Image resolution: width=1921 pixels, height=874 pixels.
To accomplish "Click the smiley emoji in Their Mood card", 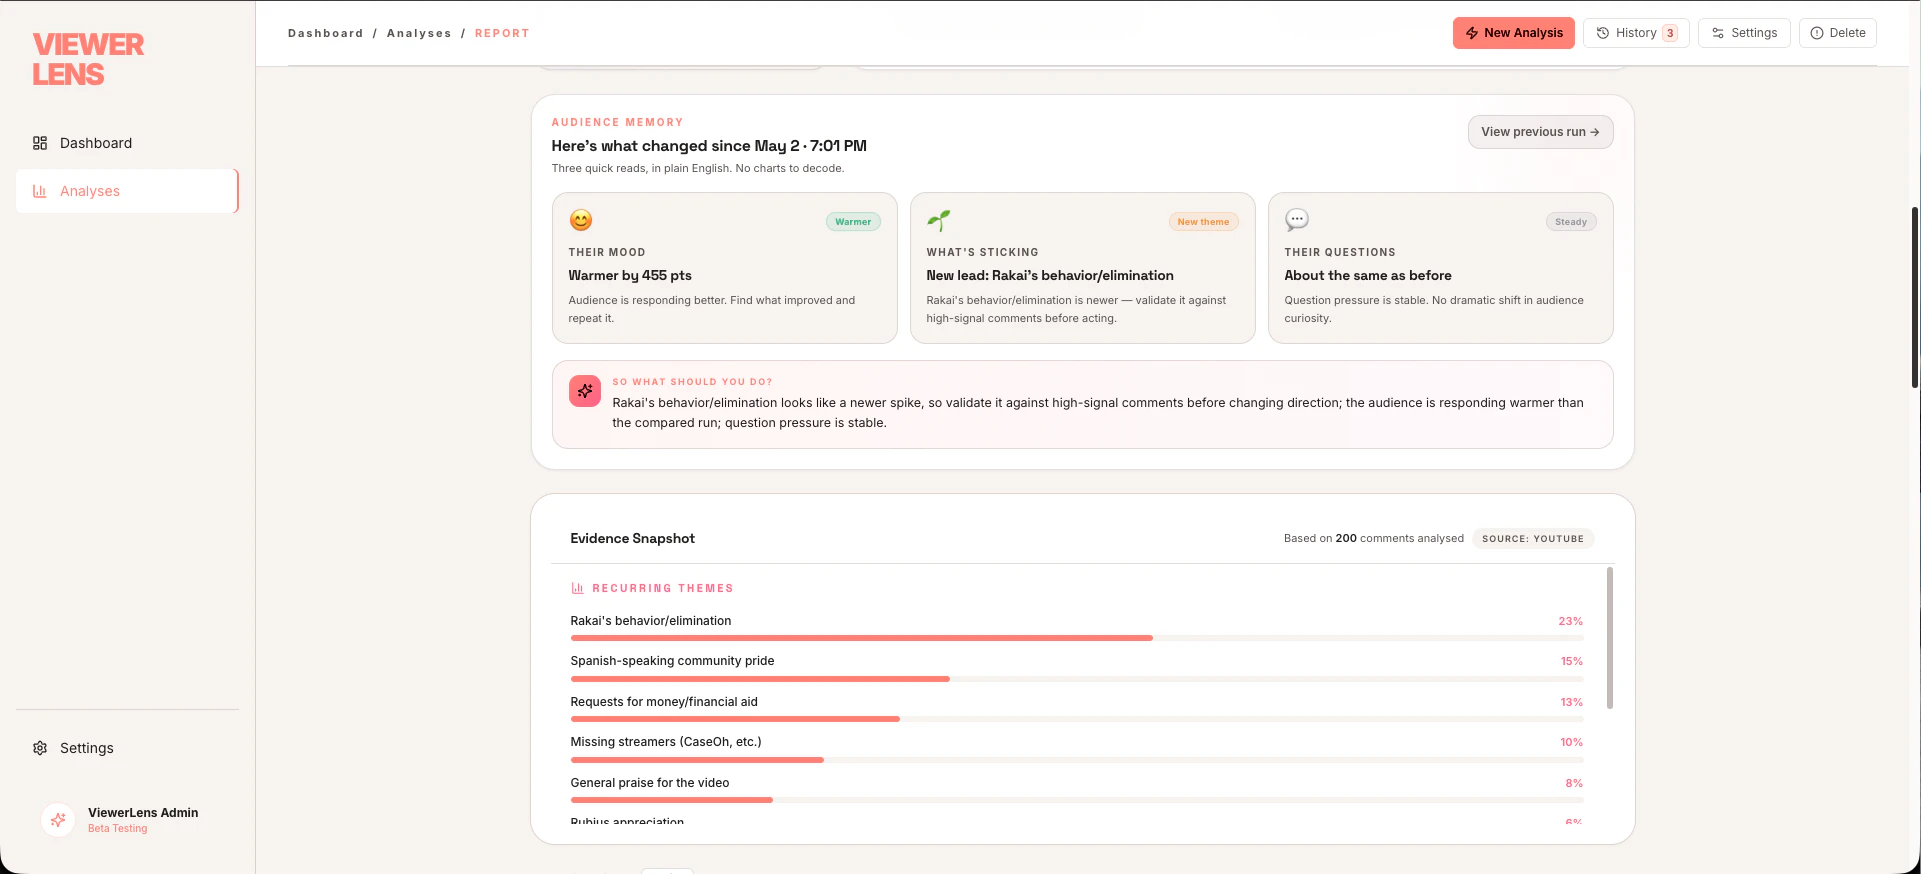I will 581,220.
